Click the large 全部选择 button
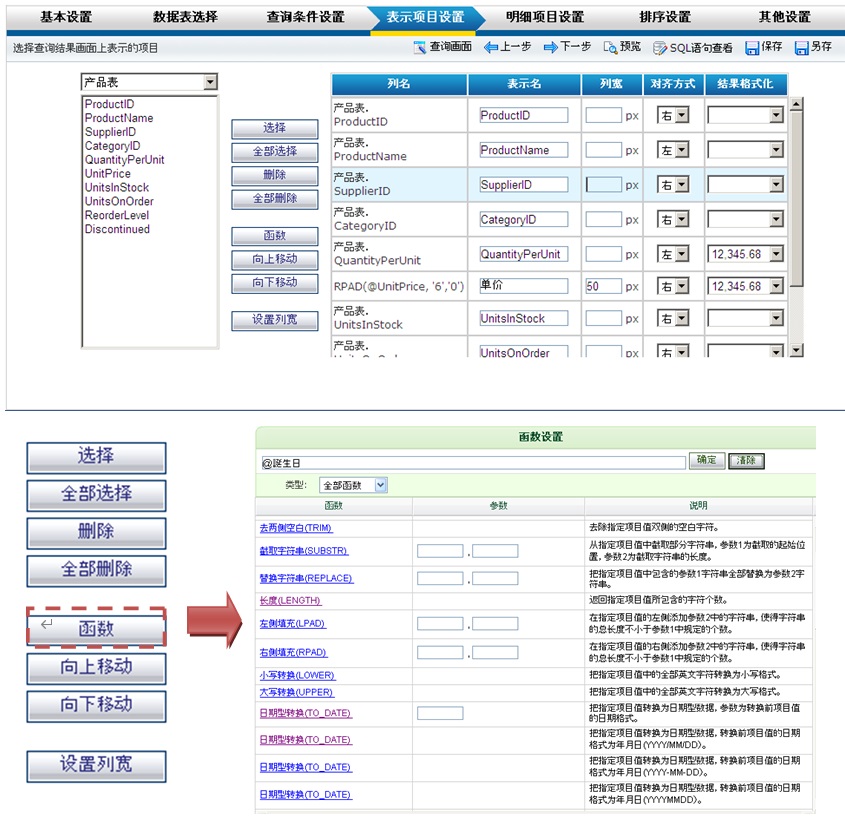 pos(96,495)
